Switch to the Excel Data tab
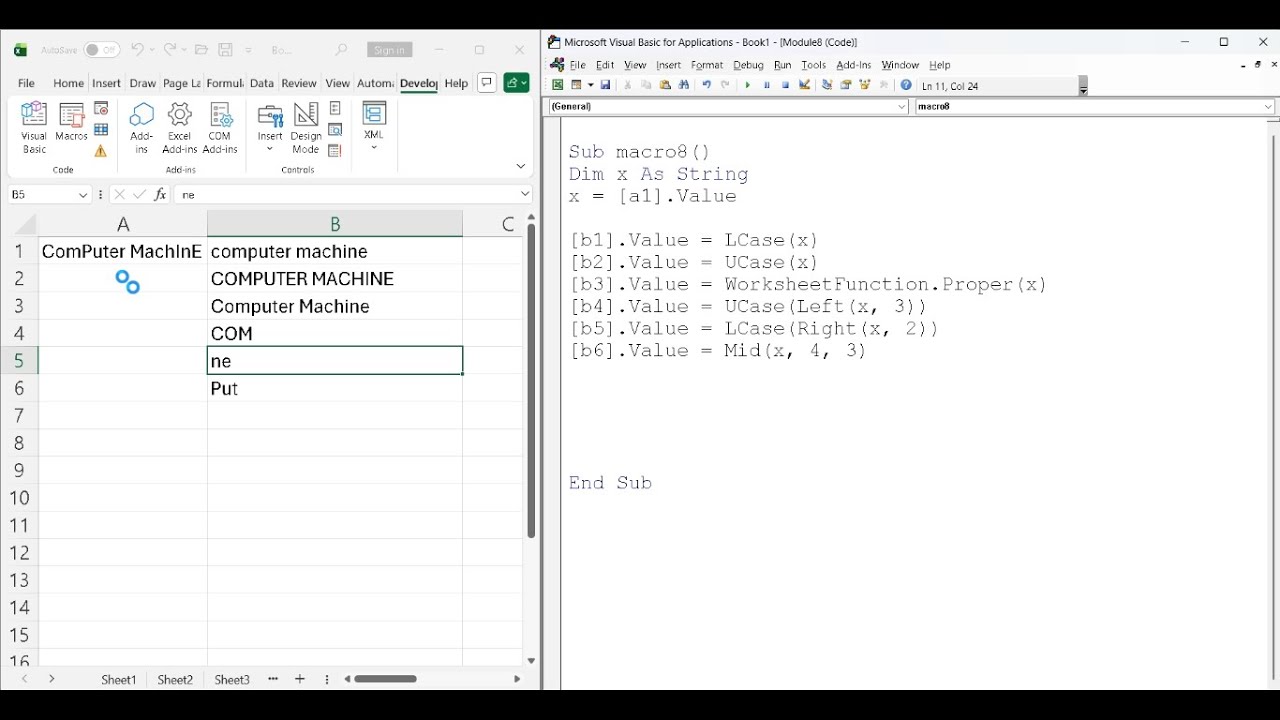1280x720 pixels. pyautogui.click(x=262, y=83)
